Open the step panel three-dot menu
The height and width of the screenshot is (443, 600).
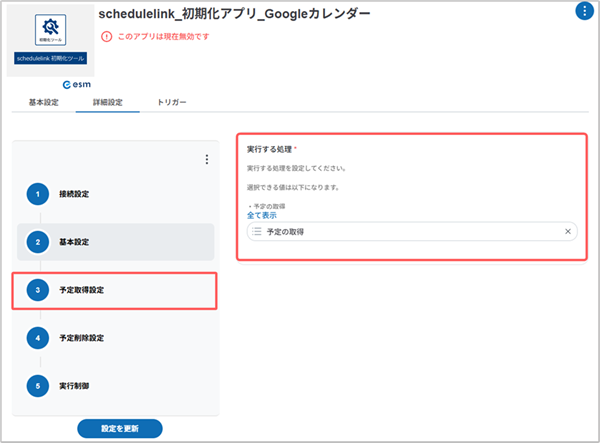[206, 159]
